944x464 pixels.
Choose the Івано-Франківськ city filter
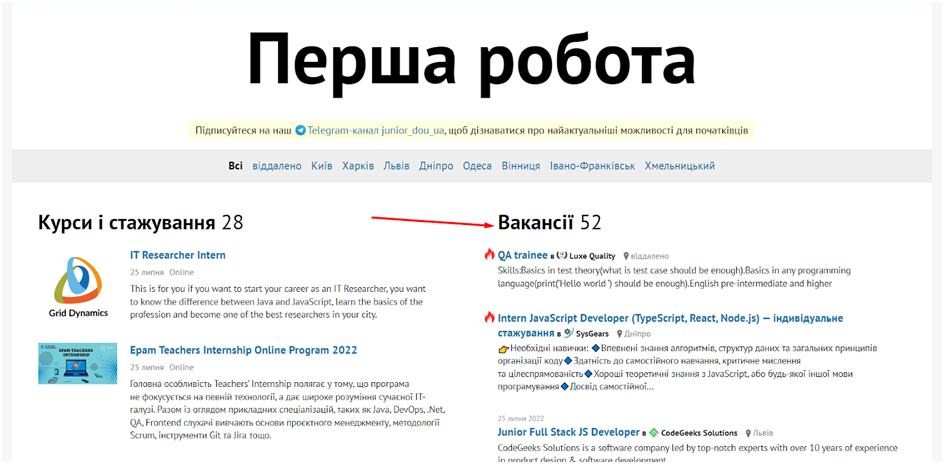click(x=592, y=166)
